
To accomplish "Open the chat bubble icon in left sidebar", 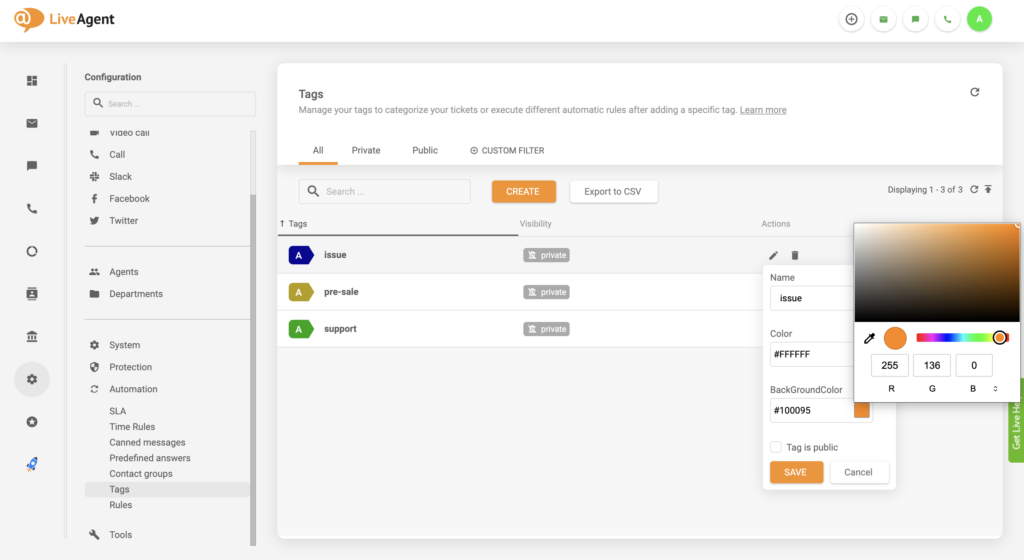I will click(x=32, y=166).
